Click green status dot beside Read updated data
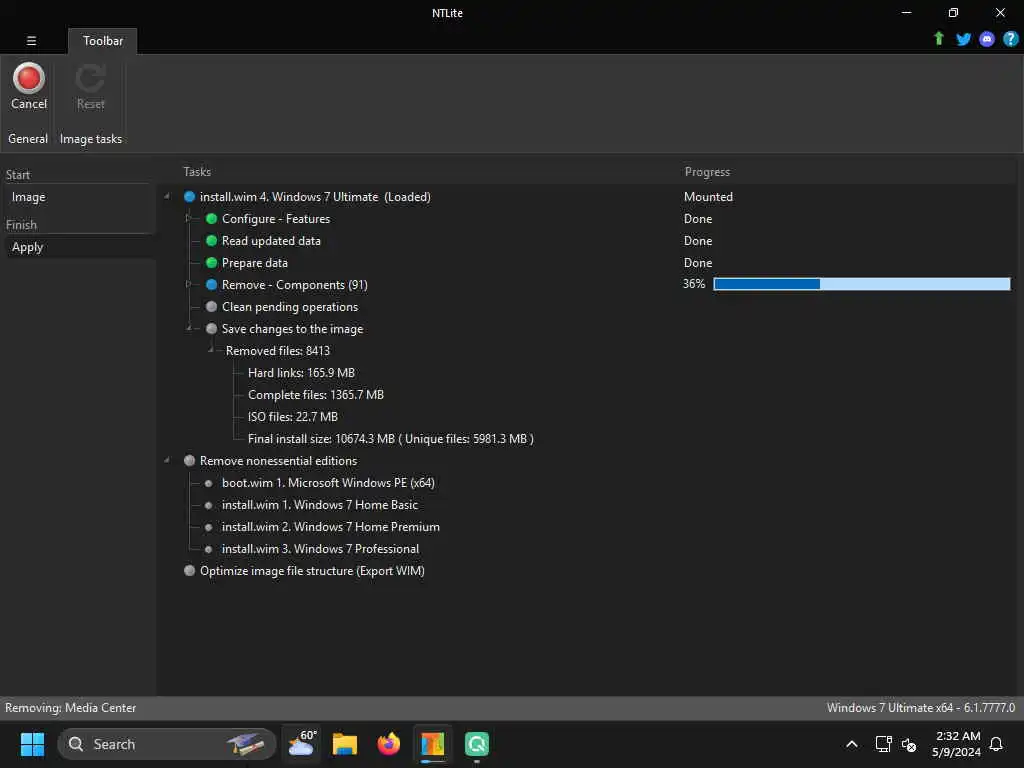 click(x=211, y=240)
